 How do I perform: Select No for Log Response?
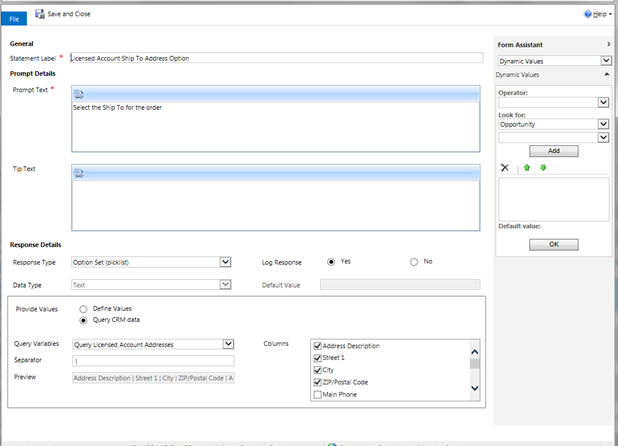pyautogui.click(x=414, y=262)
